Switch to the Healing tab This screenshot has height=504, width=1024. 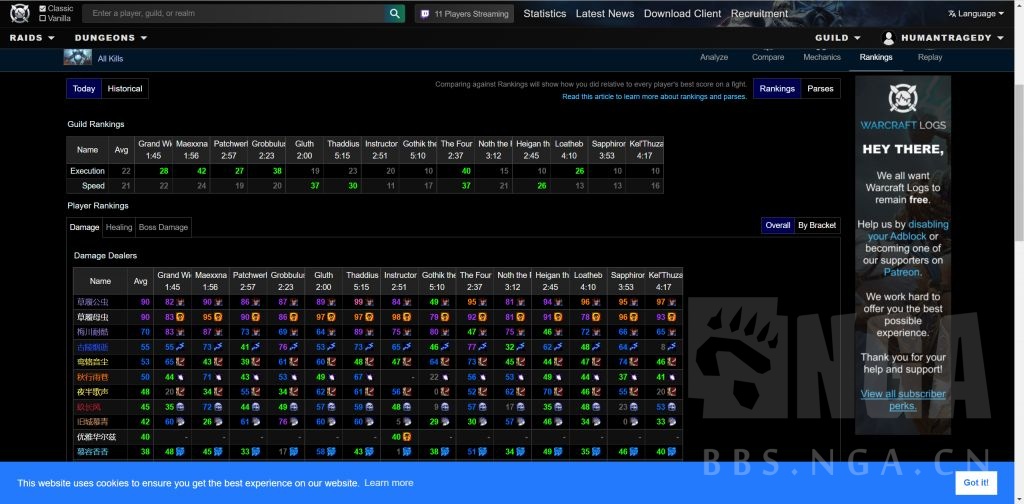(x=119, y=227)
